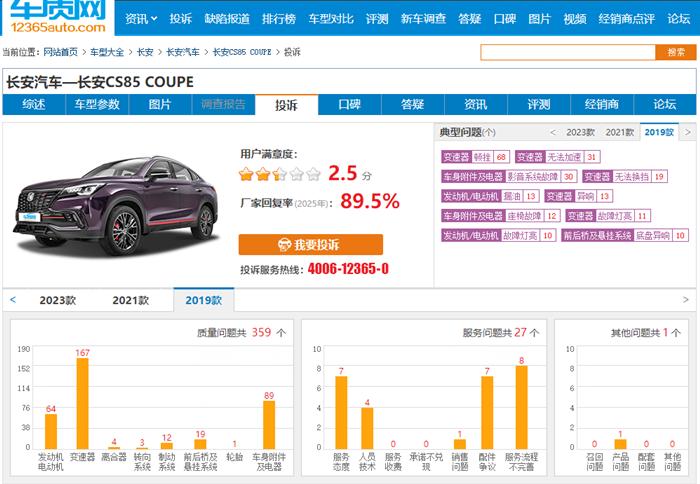Switch to the 经销商 tab
Image resolution: width=700 pixels, height=484 pixels.
[x=602, y=104]
